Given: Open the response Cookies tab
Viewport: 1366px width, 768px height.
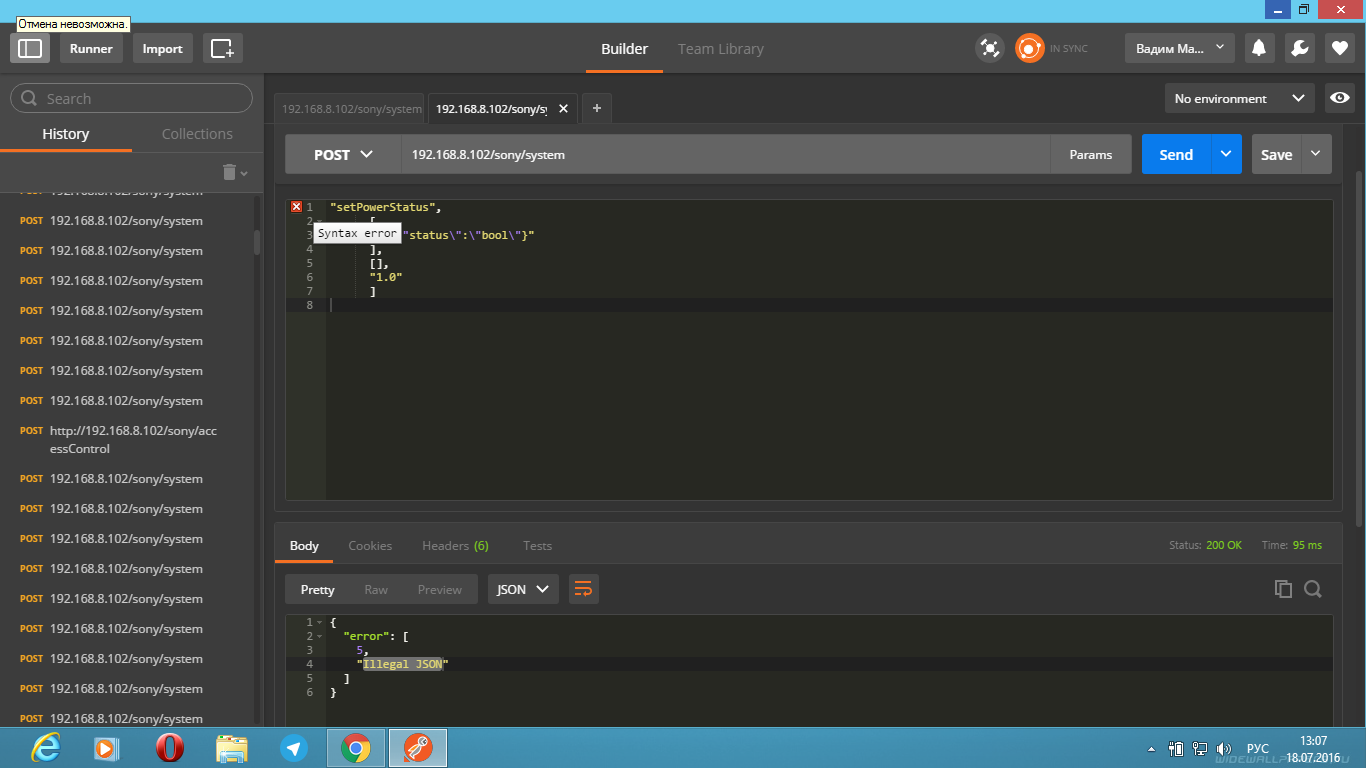Looking at the screenshot, I should point(370,545).
